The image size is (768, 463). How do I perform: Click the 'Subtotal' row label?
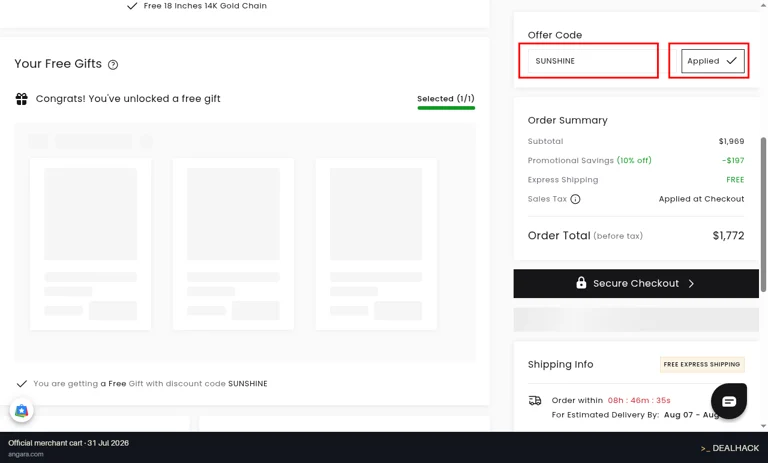(545, 141)
